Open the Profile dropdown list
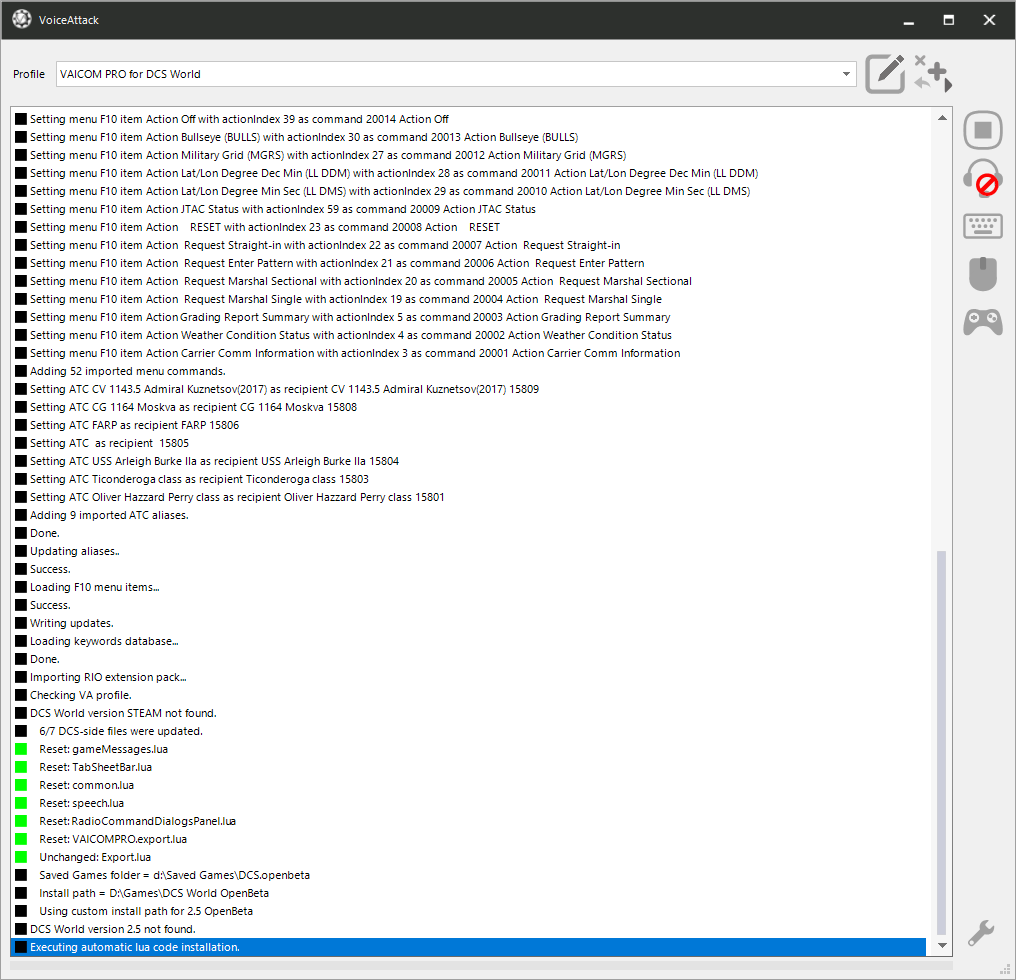This screenshot has height=980, width=1016. click(846, 74)
